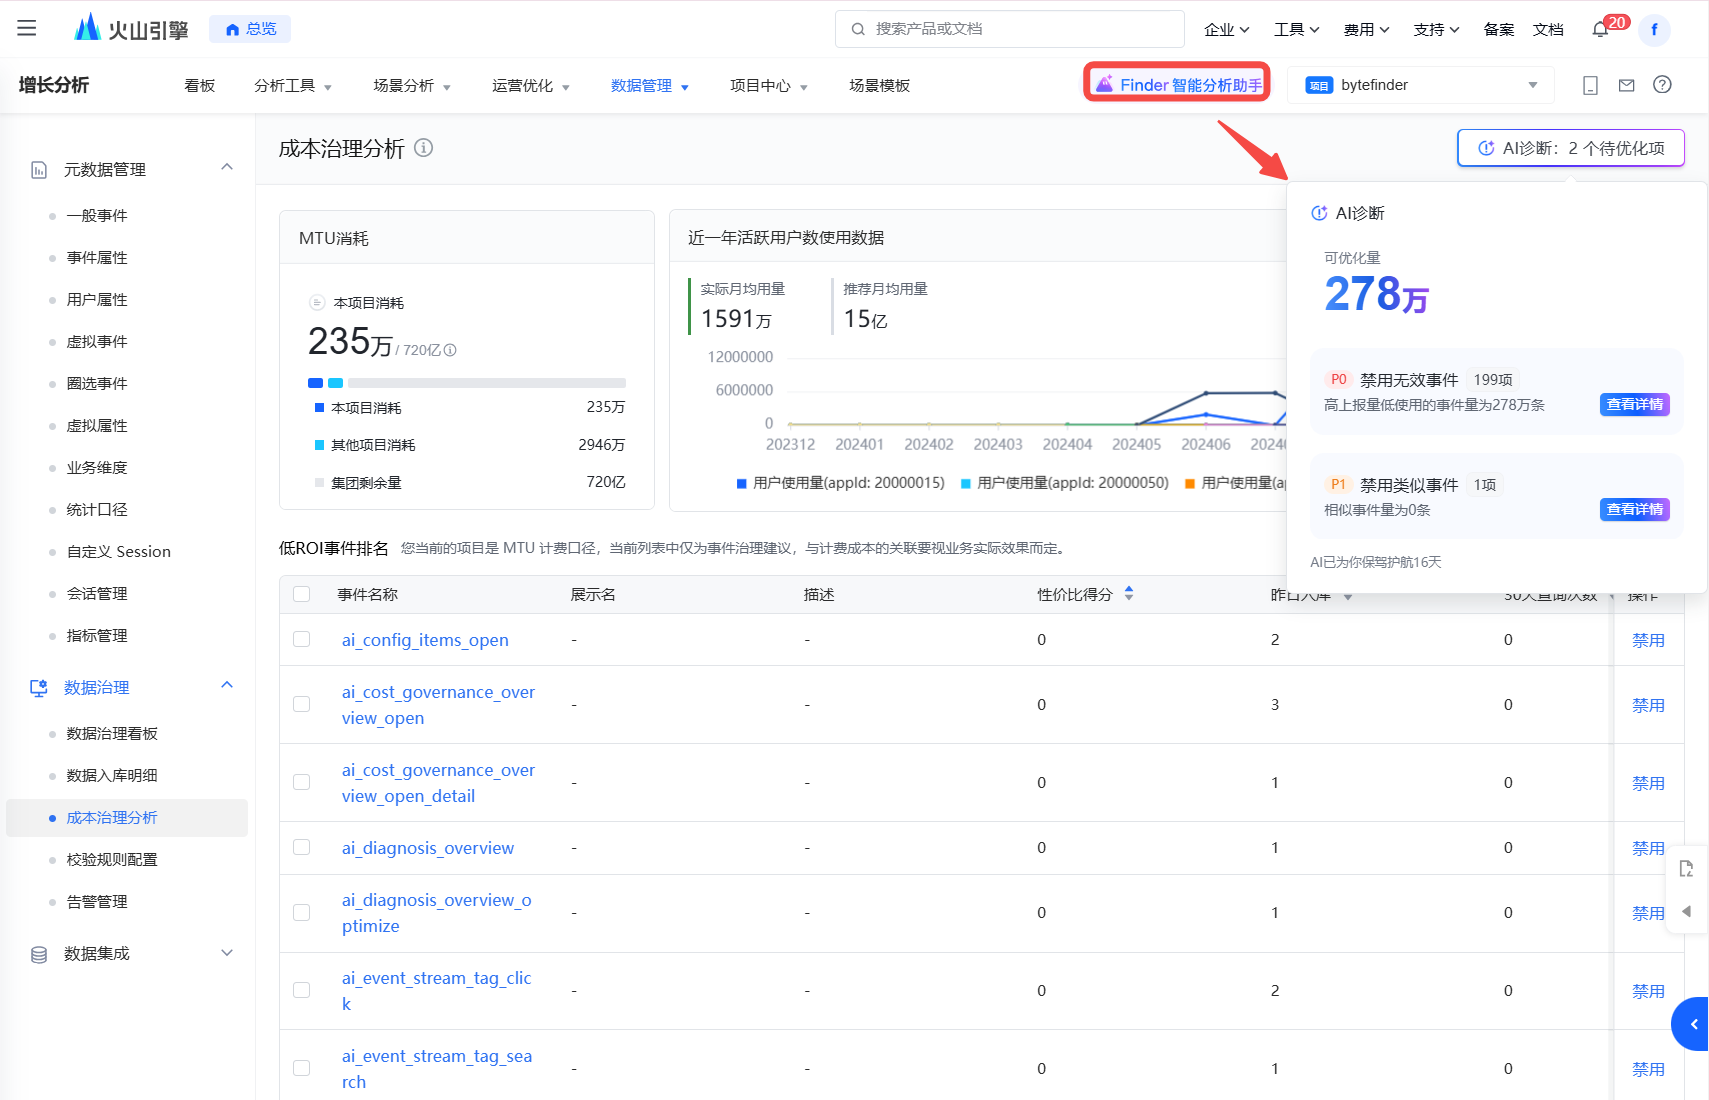
Task: Expand the 数据集成 section chevron
Action: 227,953
